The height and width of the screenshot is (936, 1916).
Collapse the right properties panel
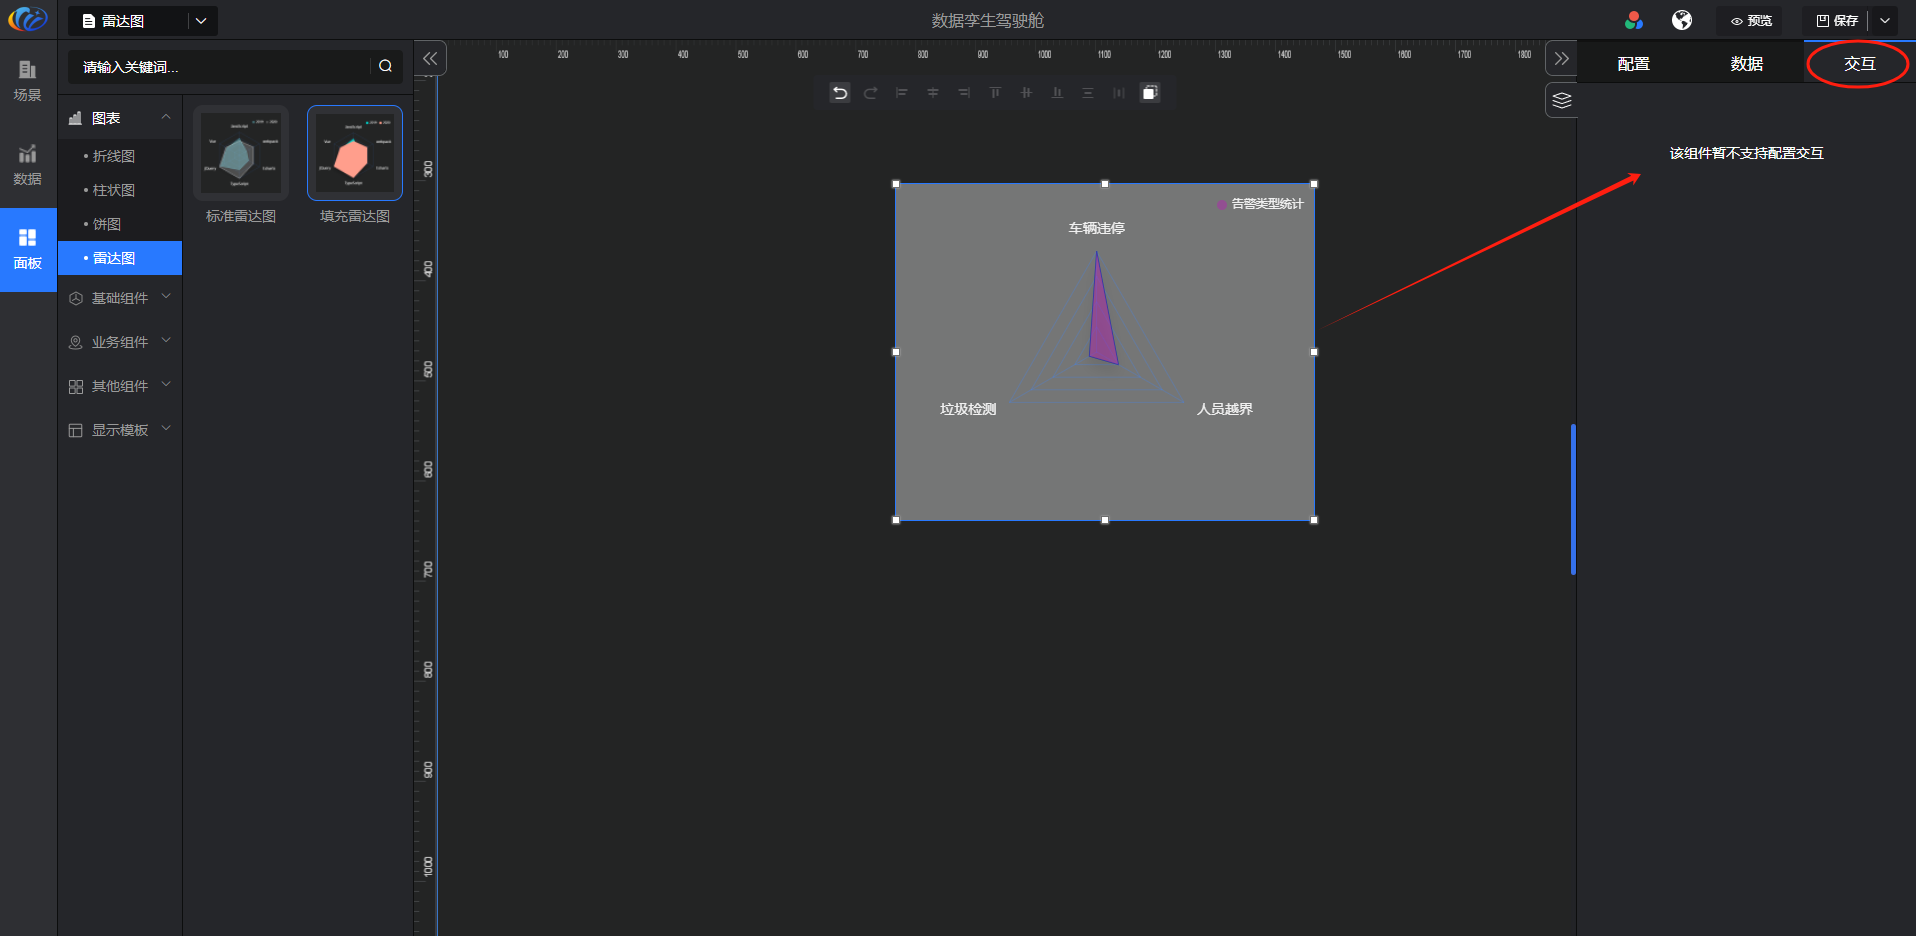pos(1561,59)
